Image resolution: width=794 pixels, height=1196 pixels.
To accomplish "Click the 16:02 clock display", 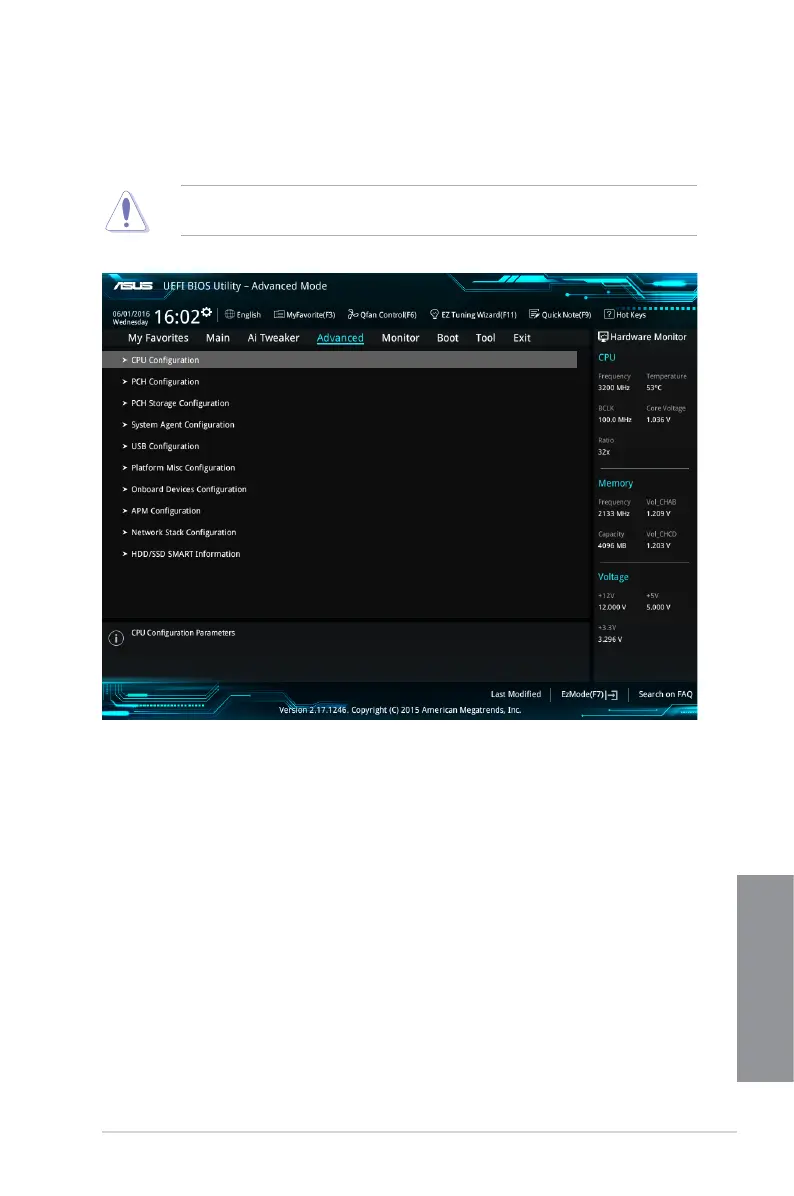I will (x=177, y=317).
